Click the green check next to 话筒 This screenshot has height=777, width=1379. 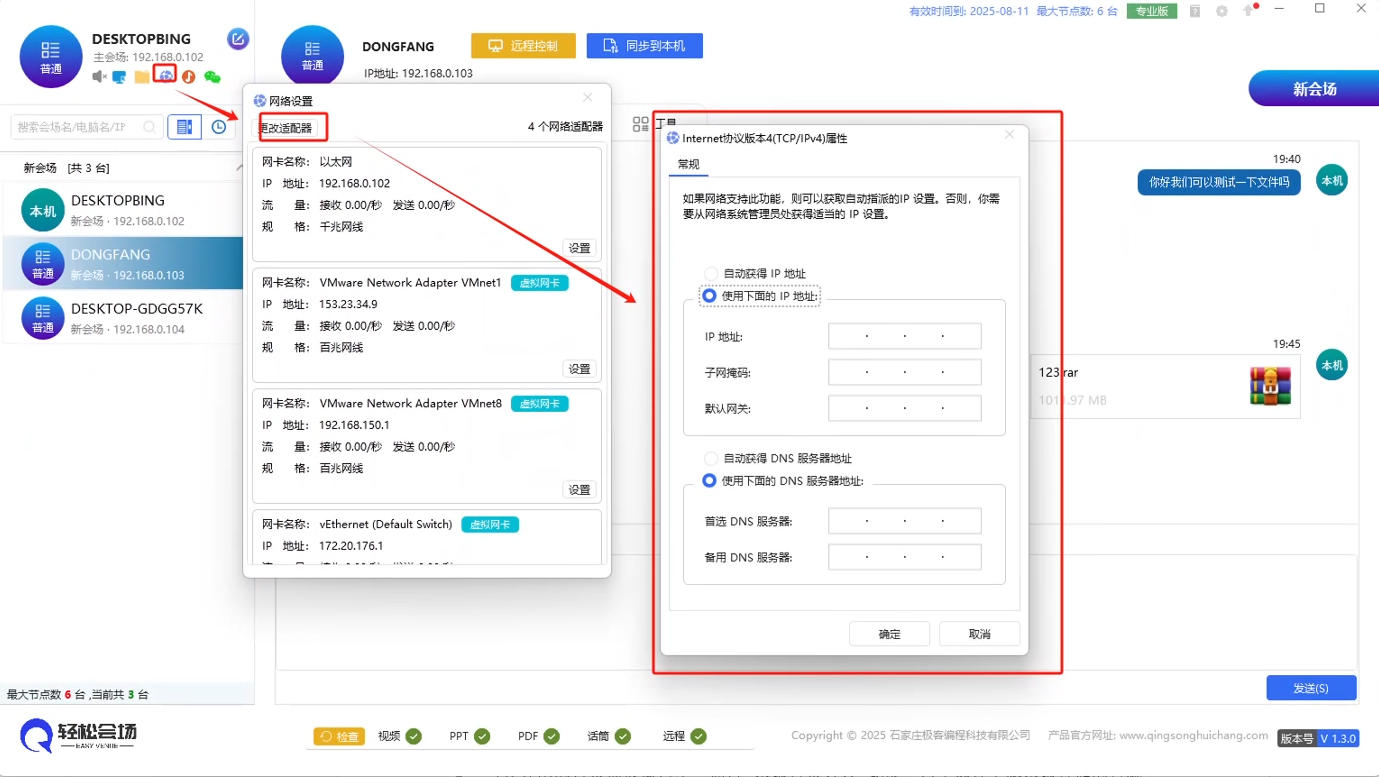tap(623, 736)
